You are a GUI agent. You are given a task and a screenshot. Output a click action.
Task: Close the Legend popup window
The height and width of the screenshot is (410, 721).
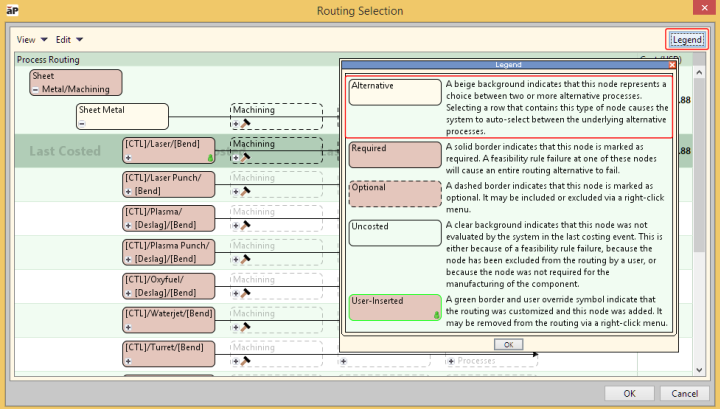pyautogui.click(x=671, y=65)
